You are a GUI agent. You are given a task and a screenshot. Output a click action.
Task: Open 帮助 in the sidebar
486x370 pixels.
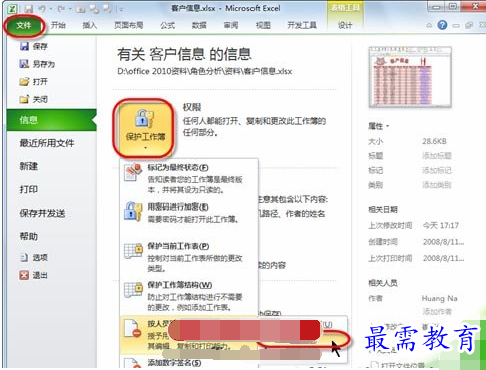click(x=29, y=236)
